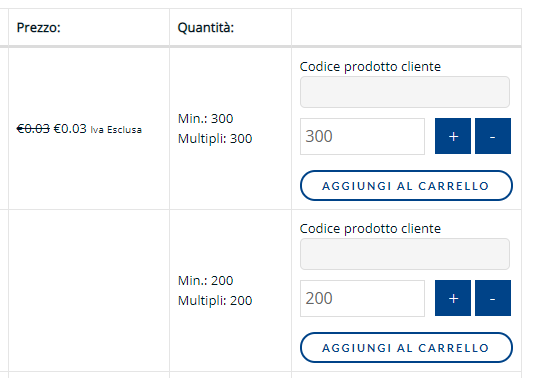Increase quantity with plus button beside 300
The image size is (533, 378).
click(453, 136)
